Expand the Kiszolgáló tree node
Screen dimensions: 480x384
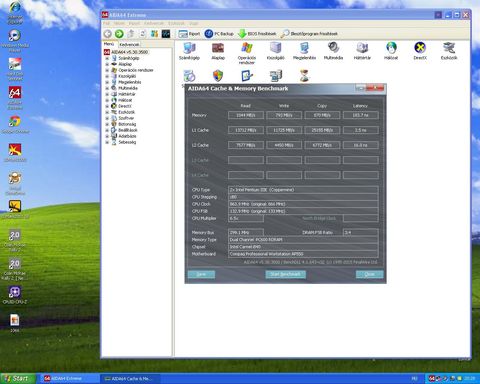[x=107, y=76]
